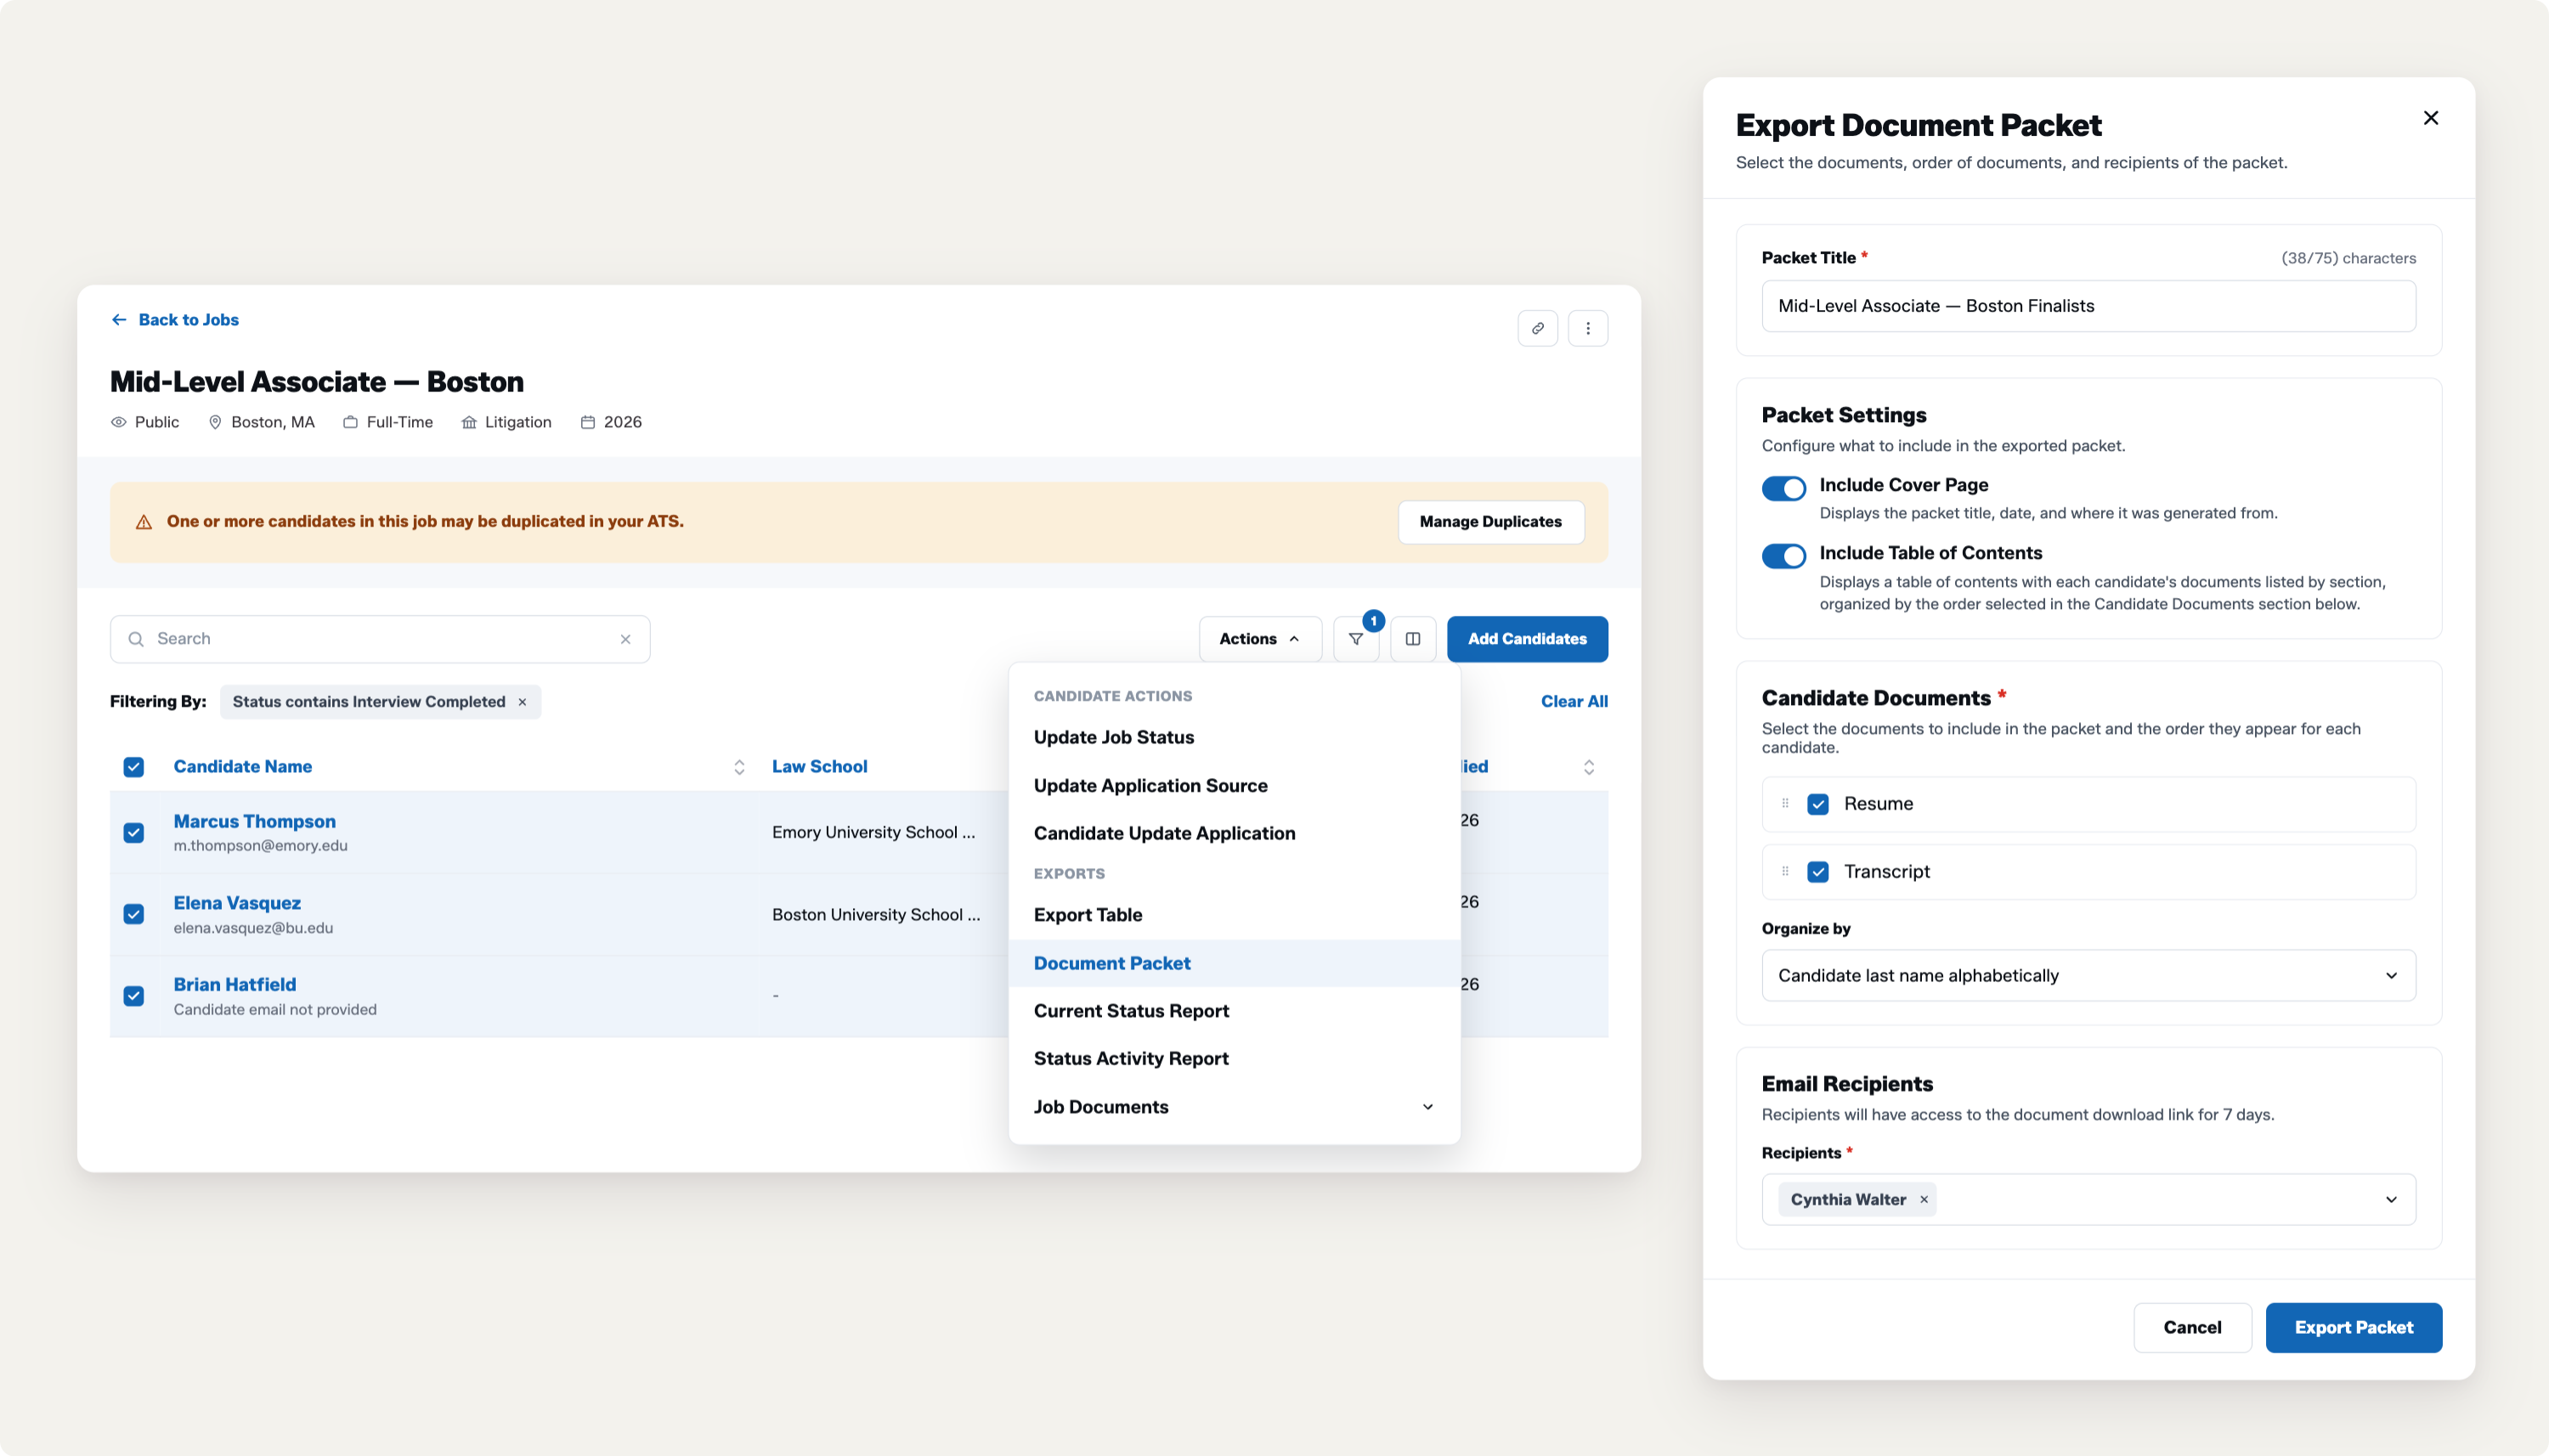Click the warning triangle in the duplicates banner
Image resolution: width=2549 pixels, height=1456 pixels.
[144, 522]
